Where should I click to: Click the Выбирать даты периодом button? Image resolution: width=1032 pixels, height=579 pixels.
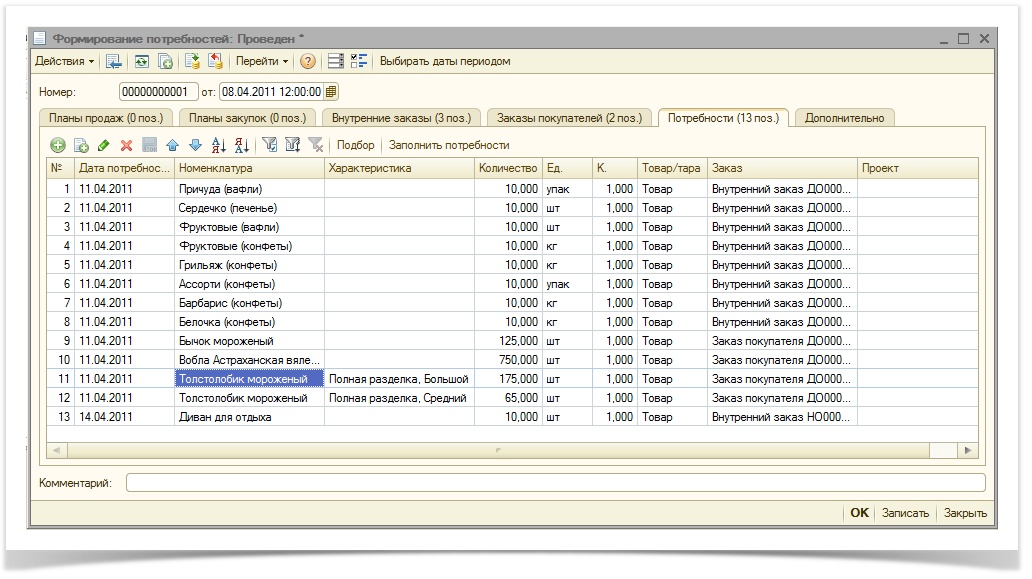(x=445, y=62)
